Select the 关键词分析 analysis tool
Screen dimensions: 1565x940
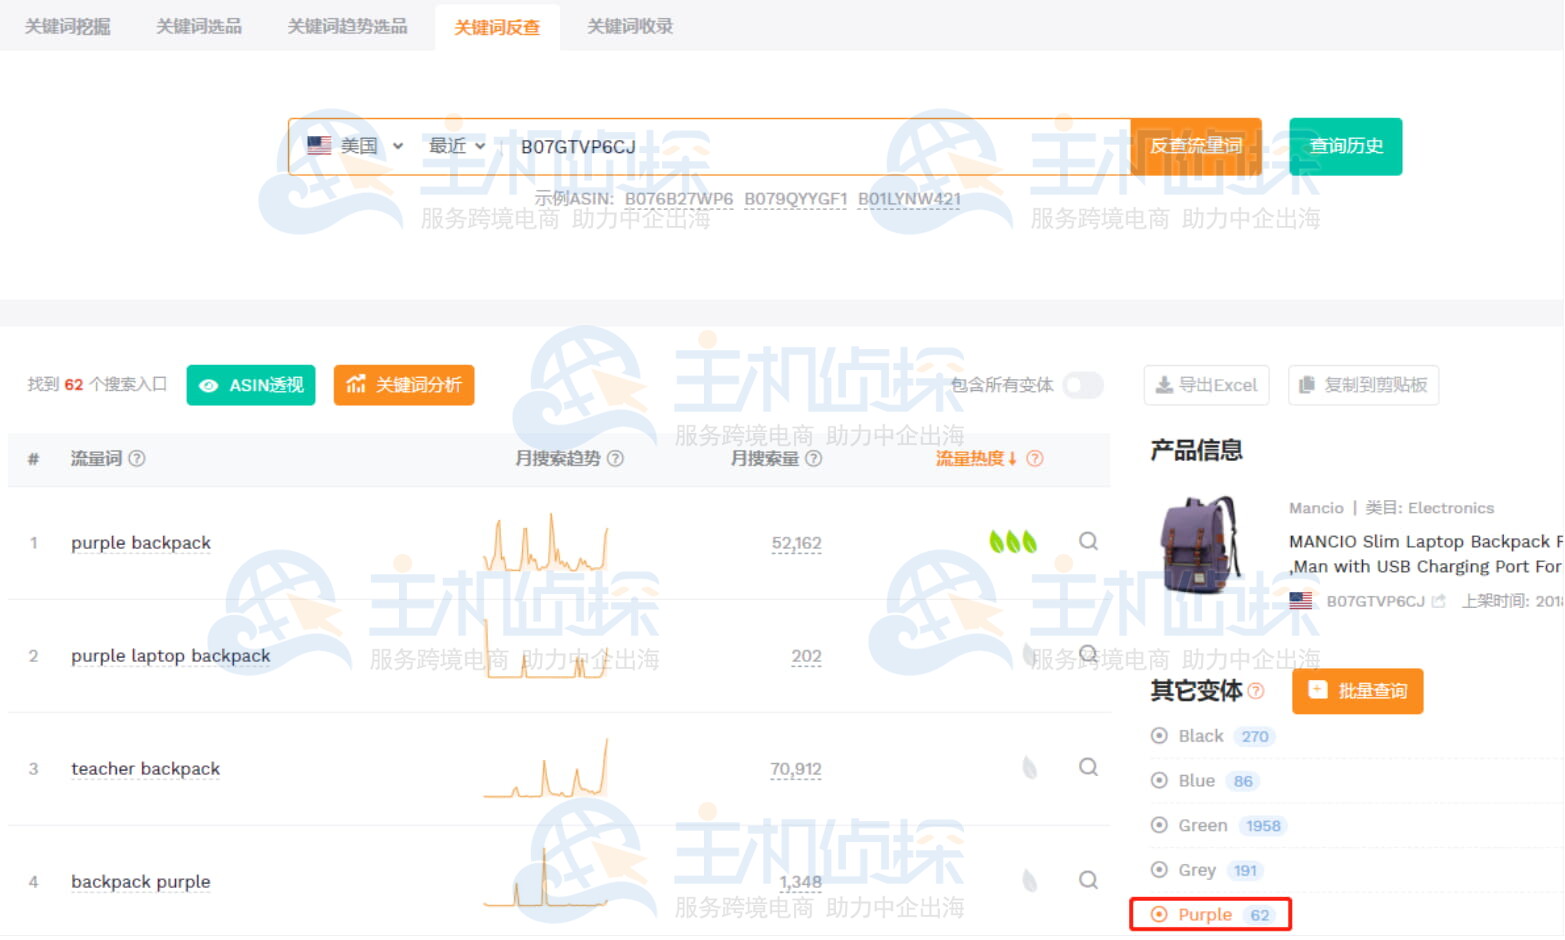coord(404,385)
